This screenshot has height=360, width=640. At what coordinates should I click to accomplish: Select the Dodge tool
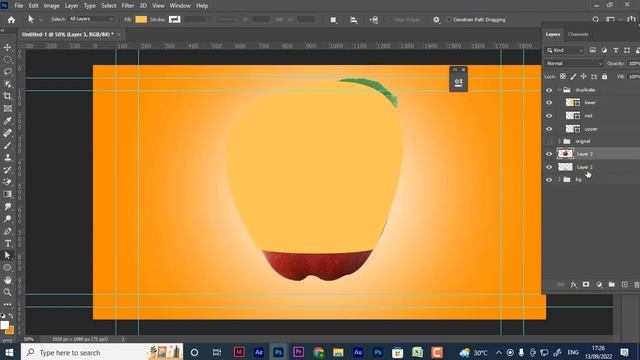(7, 219)
